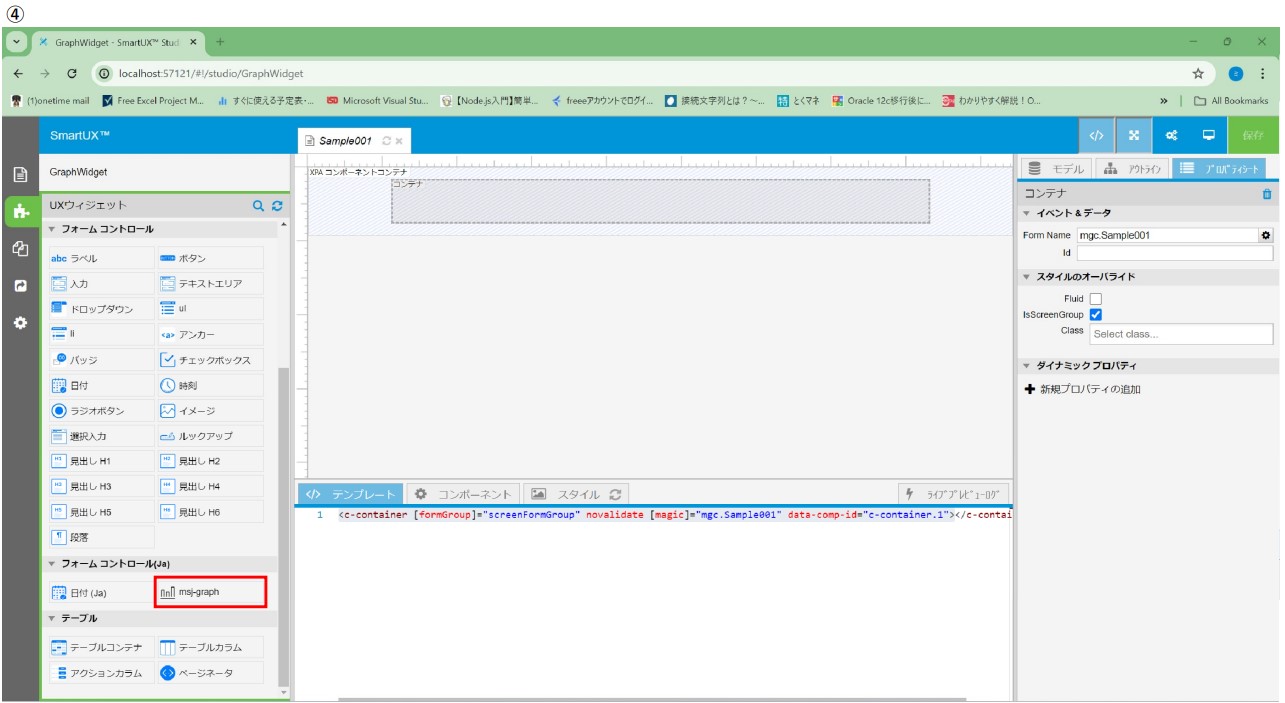Click the msj-graph widget

pos(210,592)
